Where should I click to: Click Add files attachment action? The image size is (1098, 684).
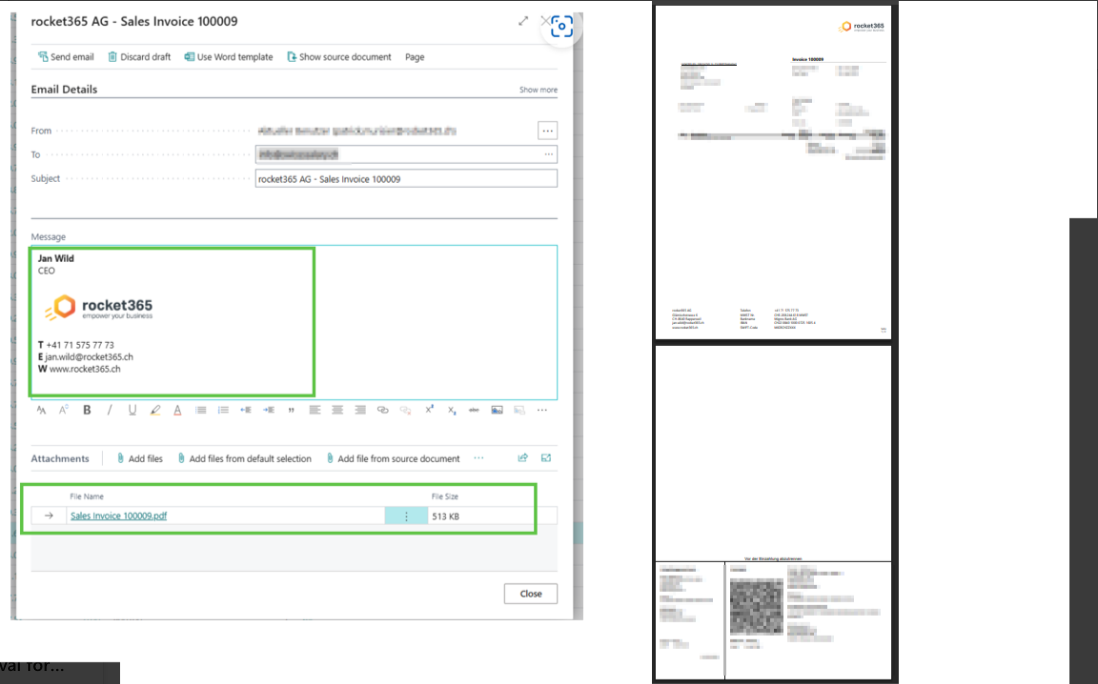(x=139, y=459)
